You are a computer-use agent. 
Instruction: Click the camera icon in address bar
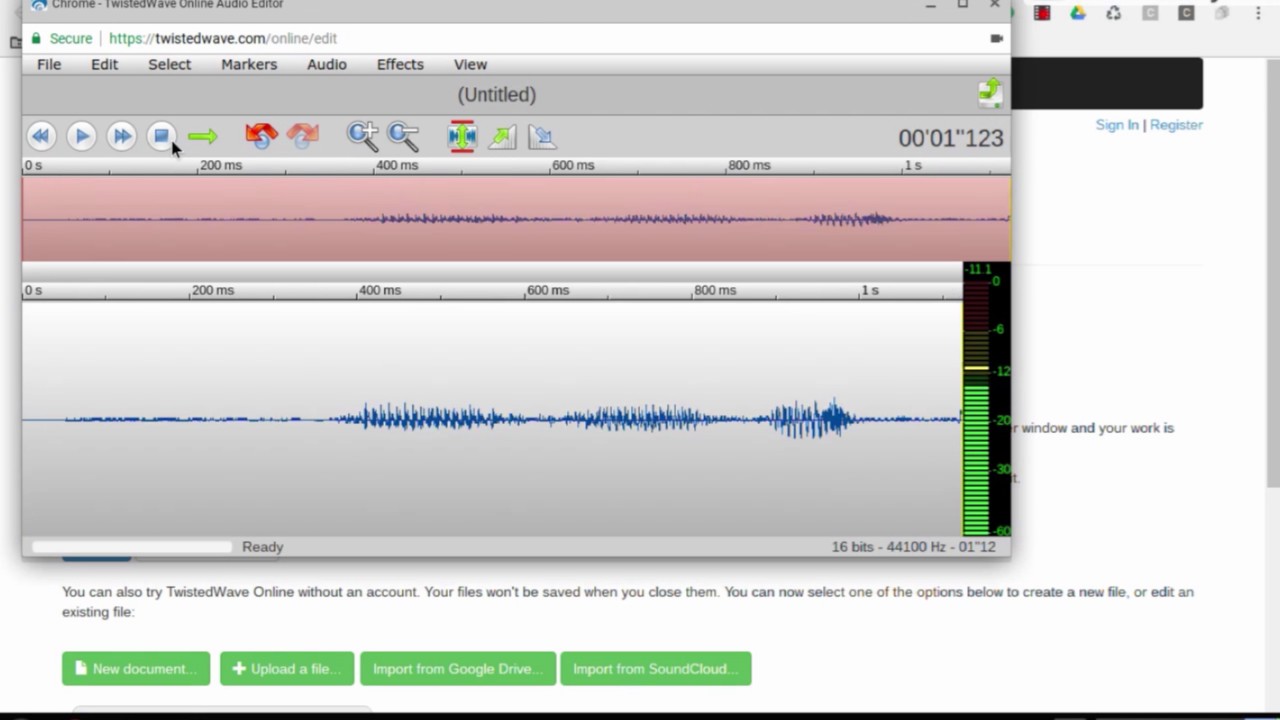[x=996, y=38]
